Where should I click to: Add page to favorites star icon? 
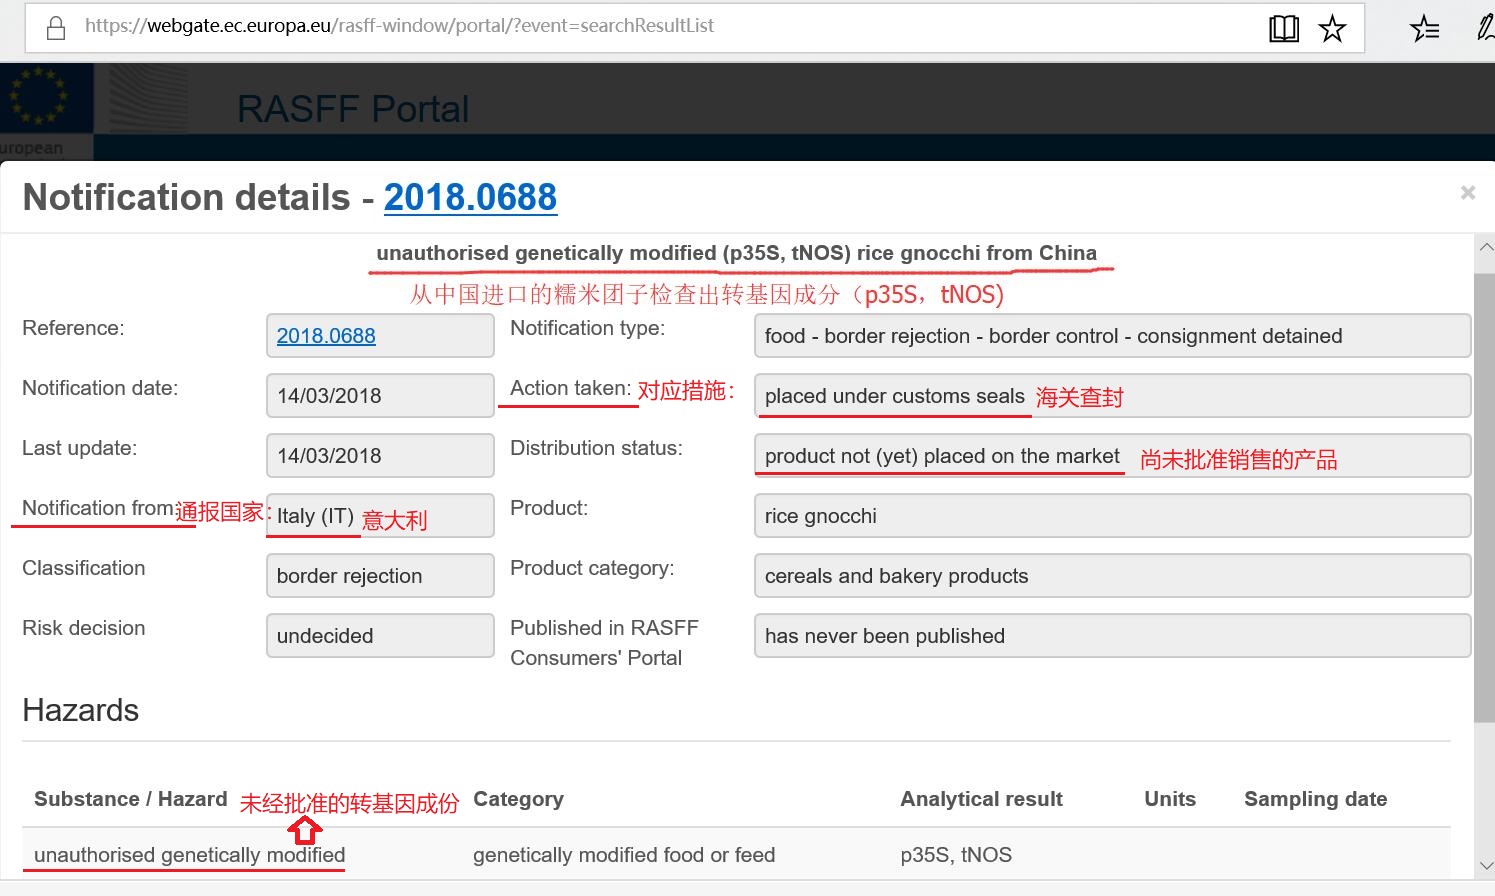[1332, 28]
